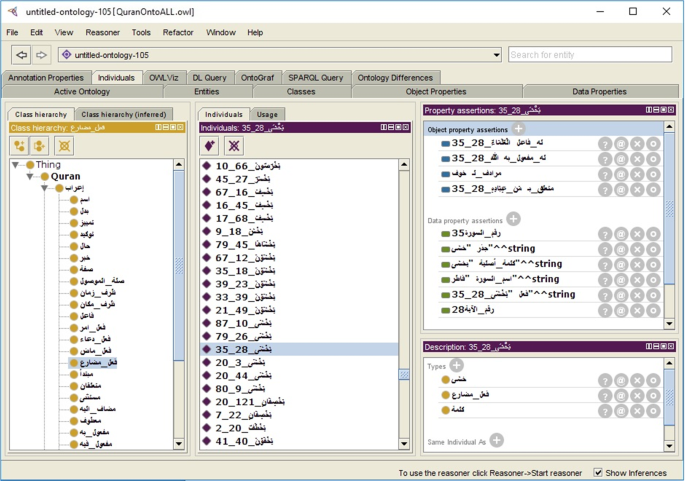Open the OWLViz tab
The height and width of the screenshot is (481, 685).
[x=164, y=78]
